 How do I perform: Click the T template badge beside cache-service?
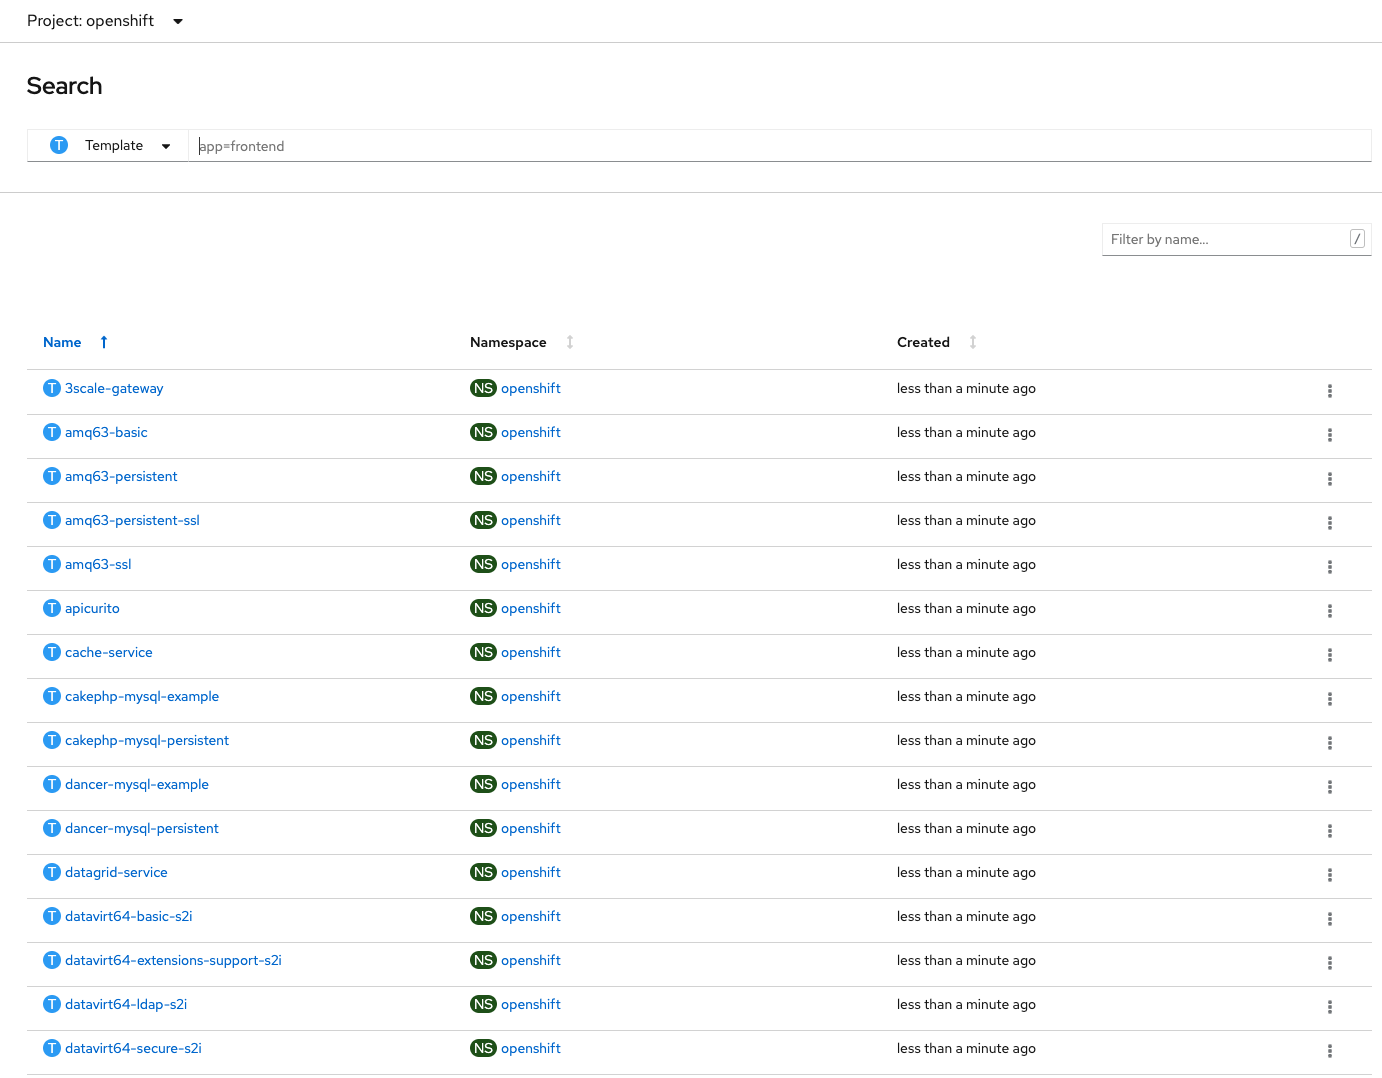(52, 652)
